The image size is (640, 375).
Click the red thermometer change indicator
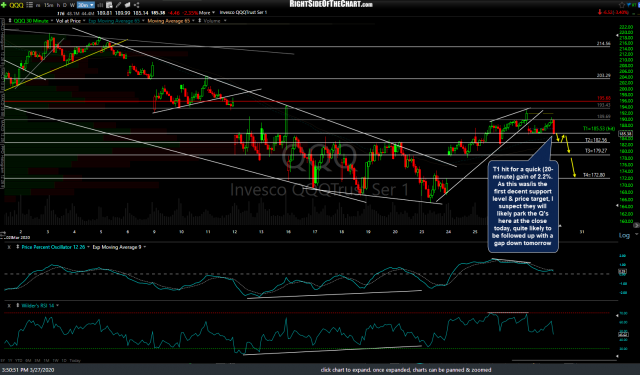click(x=600, y=12)
